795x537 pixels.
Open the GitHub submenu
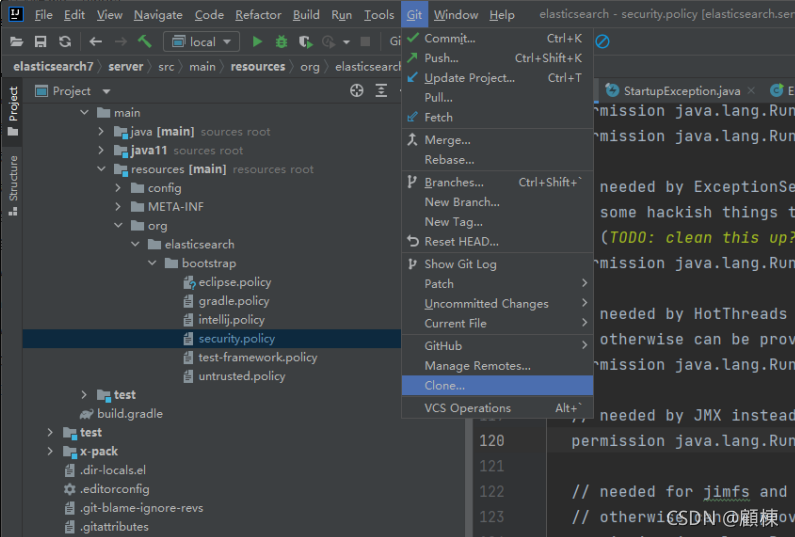click(x=497, y=346)
